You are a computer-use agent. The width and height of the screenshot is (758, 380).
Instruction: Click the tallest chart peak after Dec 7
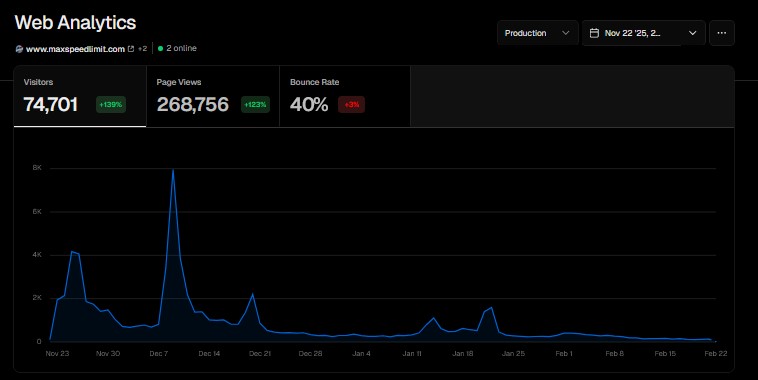(173, 170)
